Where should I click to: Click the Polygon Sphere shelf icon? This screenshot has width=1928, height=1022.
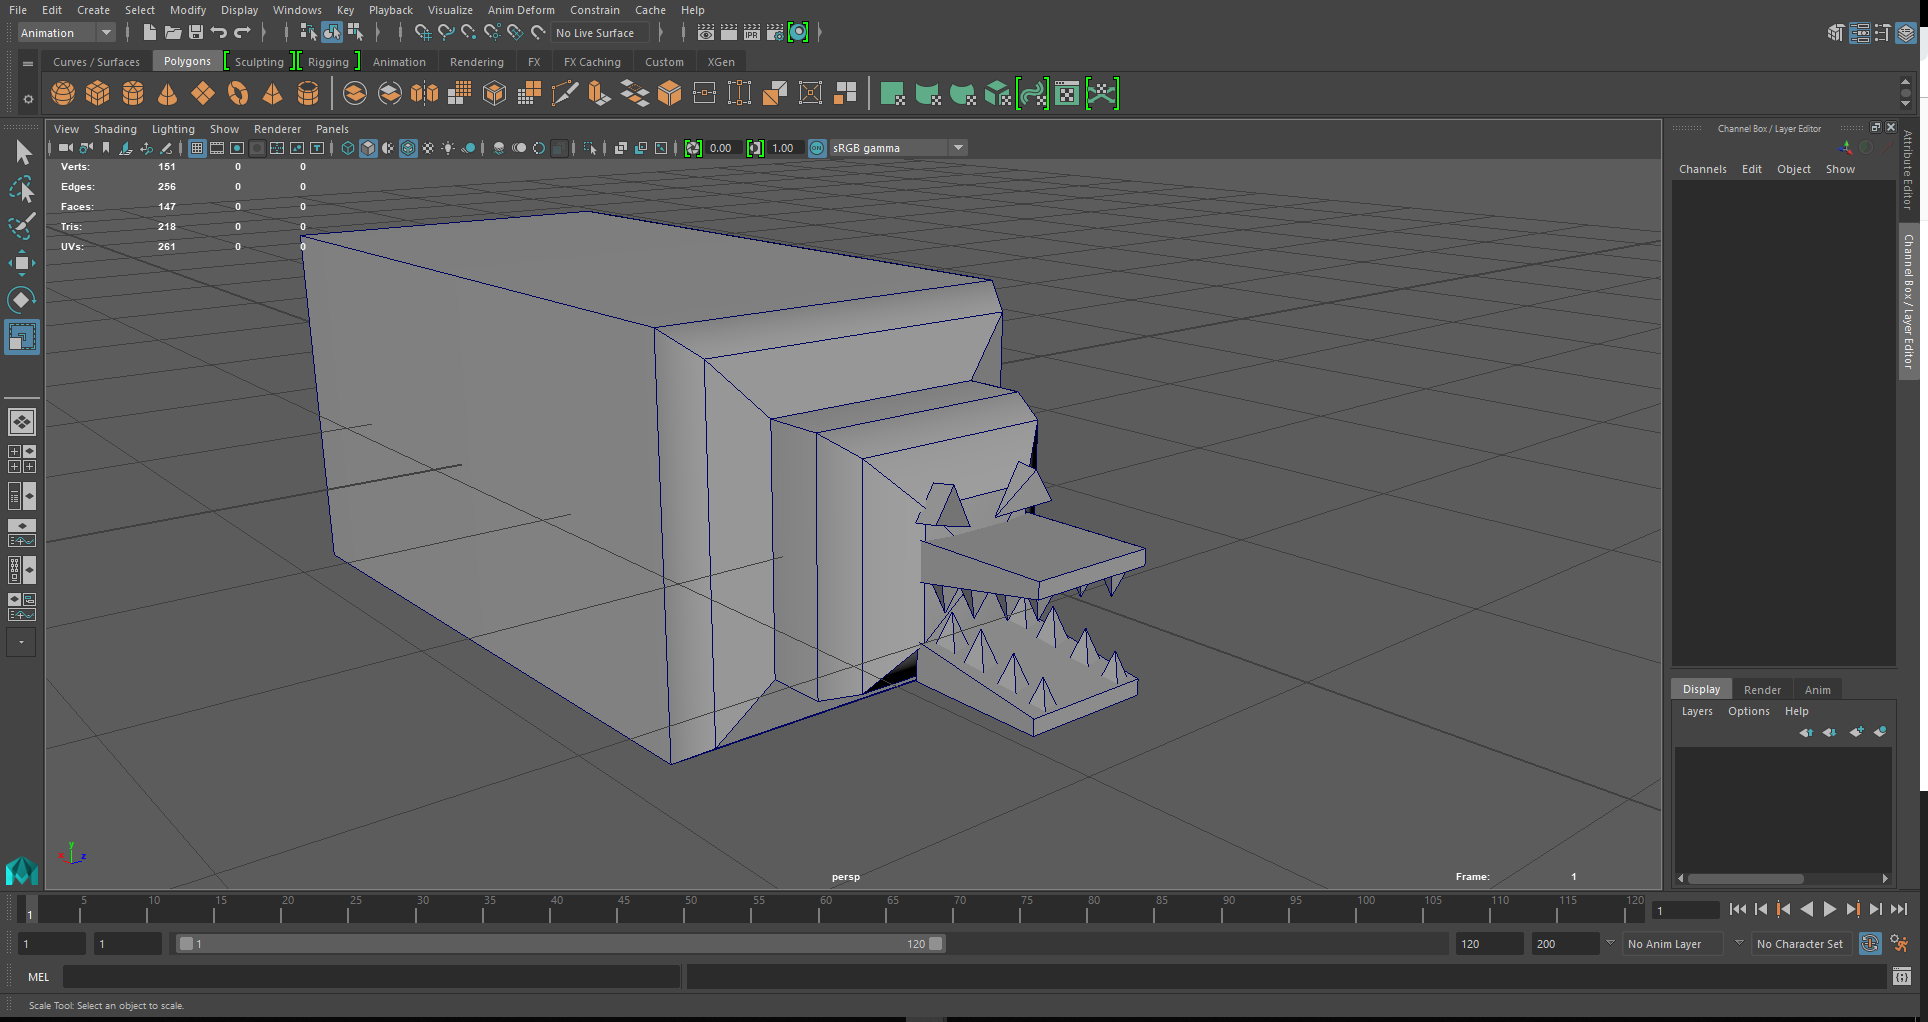click(x=62, y=94)
